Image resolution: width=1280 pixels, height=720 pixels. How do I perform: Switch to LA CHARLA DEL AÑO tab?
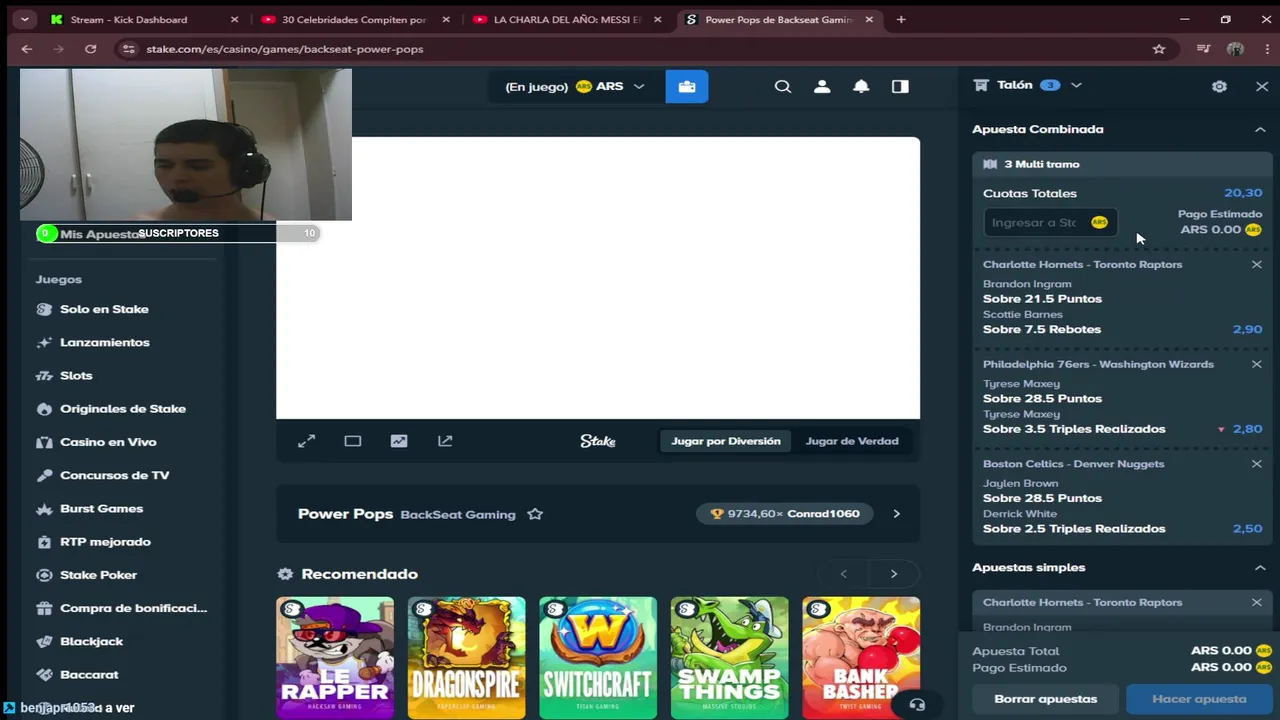pyautogui.click(x=566, y=19)
